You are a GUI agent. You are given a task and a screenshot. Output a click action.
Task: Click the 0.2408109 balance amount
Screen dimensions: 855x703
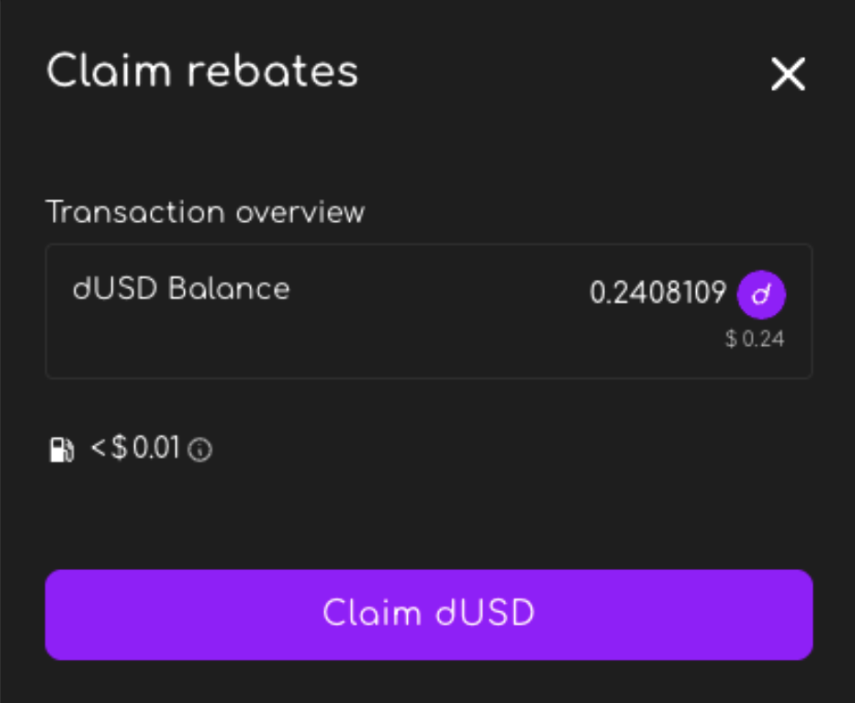click(x=657, y=293)
